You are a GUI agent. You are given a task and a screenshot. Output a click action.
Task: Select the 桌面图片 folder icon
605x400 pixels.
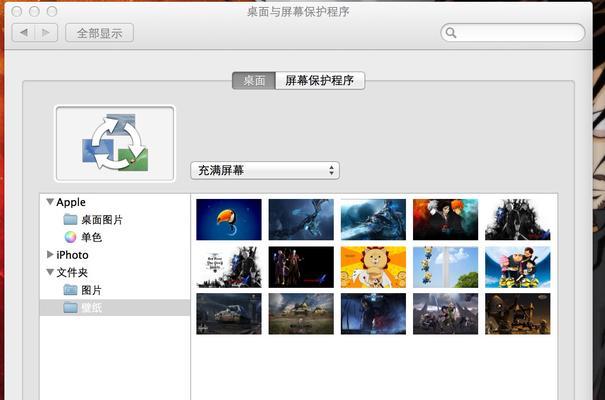[x=70, y=219]
